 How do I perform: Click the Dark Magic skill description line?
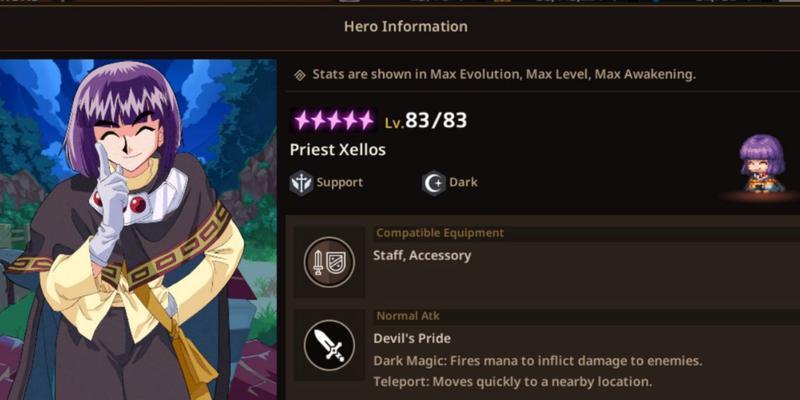(x=538, y=361)
